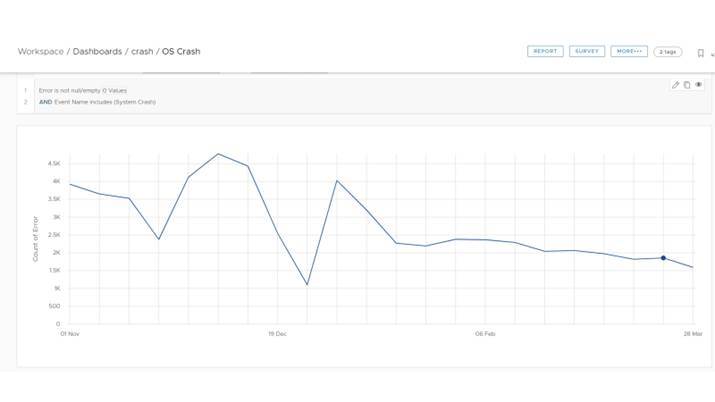Click the highlighted data point on chart
The width and height of the screenshot is (715, 402).
point(663,258)
